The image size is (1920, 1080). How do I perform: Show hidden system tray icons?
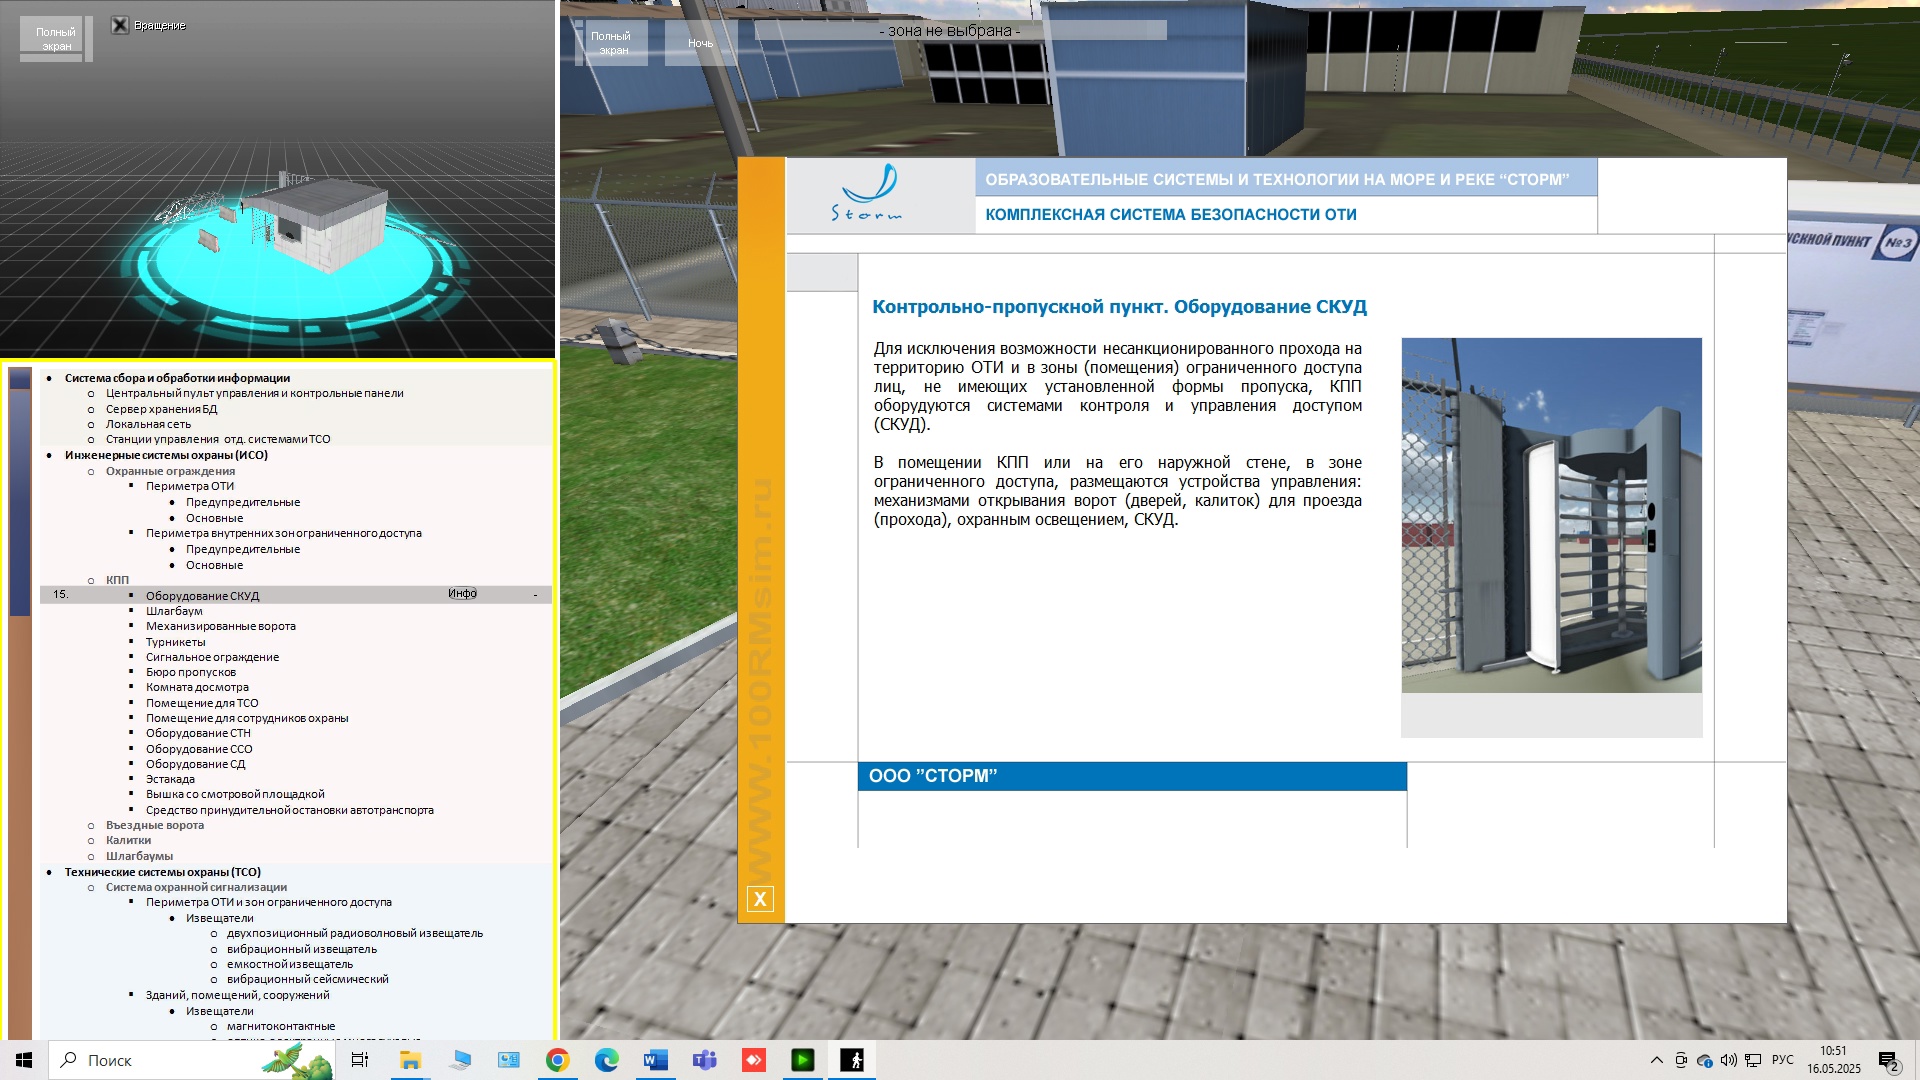click(1657, 1060)
